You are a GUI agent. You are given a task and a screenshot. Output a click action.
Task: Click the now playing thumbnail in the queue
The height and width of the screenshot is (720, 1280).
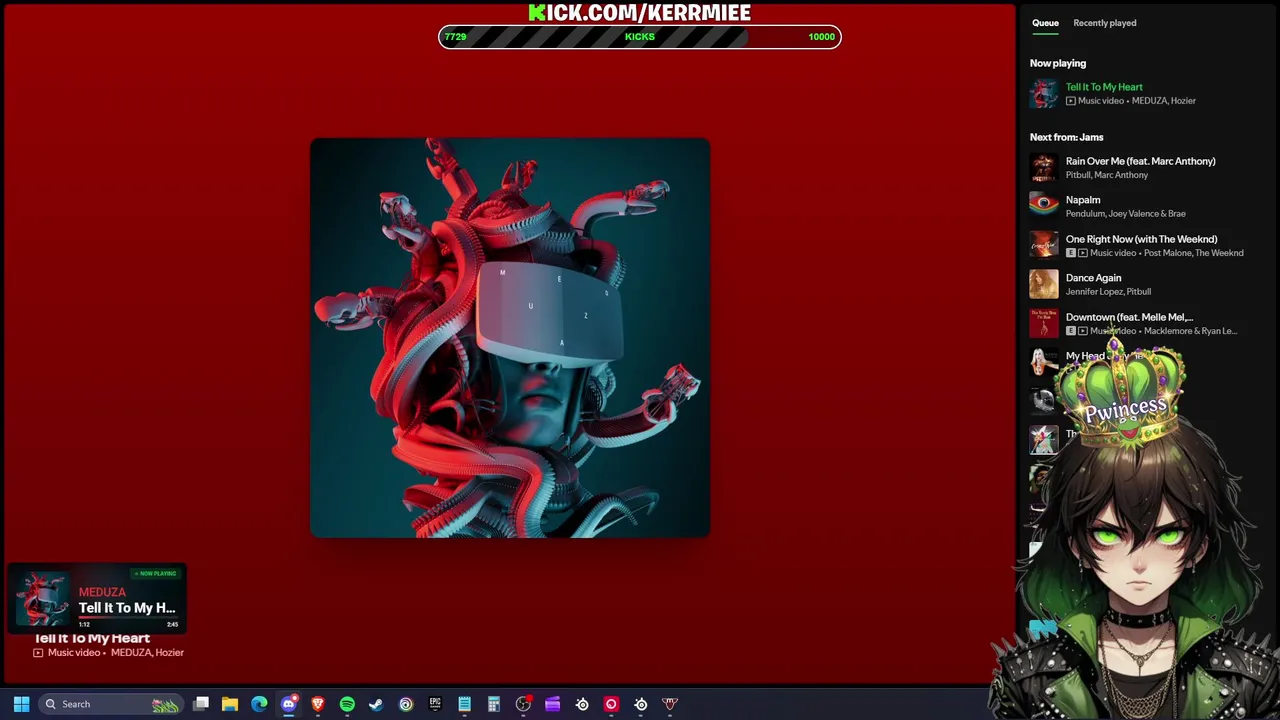pos(1044,93)
